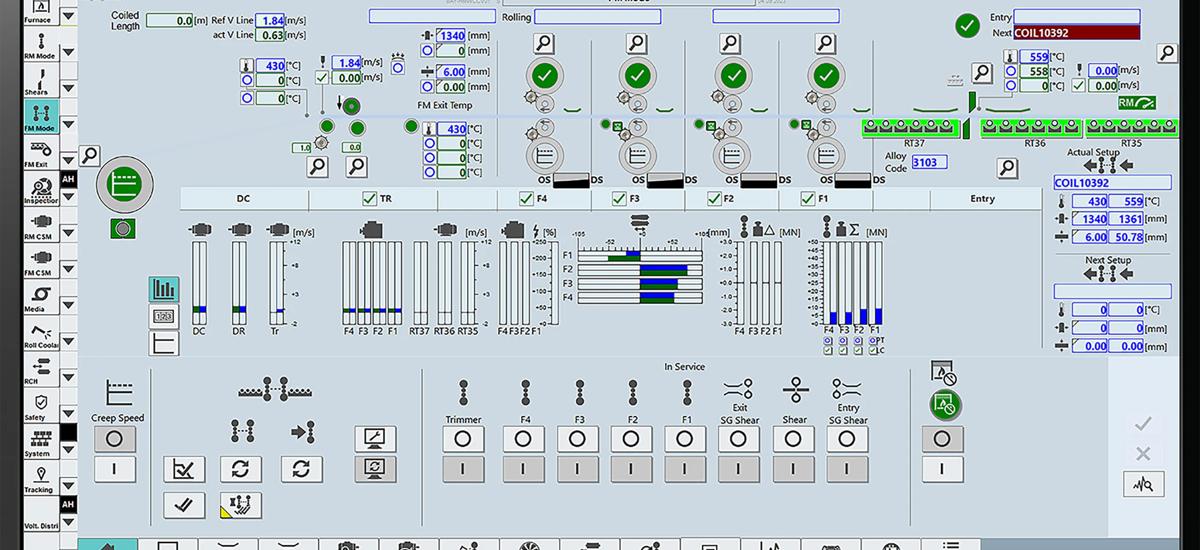Image resolution: width=1200 pixels, height=550 pixels.
Task: Expand the Shears dropdown arrow
Action: click(x=68, y=89)
